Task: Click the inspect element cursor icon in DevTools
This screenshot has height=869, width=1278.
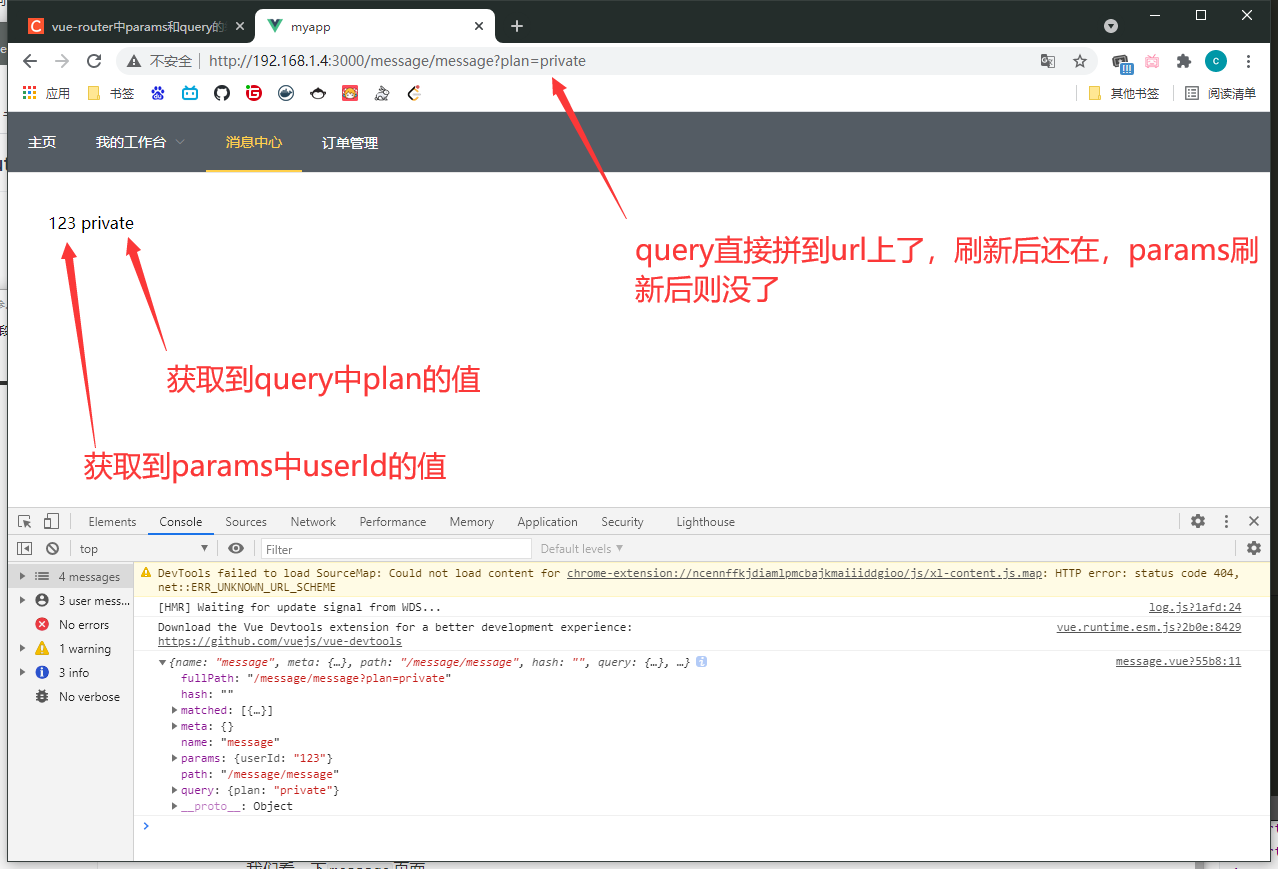Action: click(x=23, y=521)
